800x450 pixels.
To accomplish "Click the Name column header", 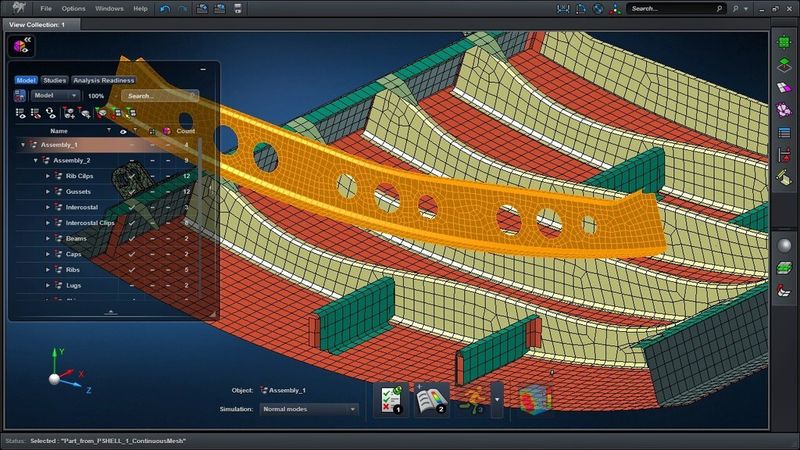I will coord(59,131).
